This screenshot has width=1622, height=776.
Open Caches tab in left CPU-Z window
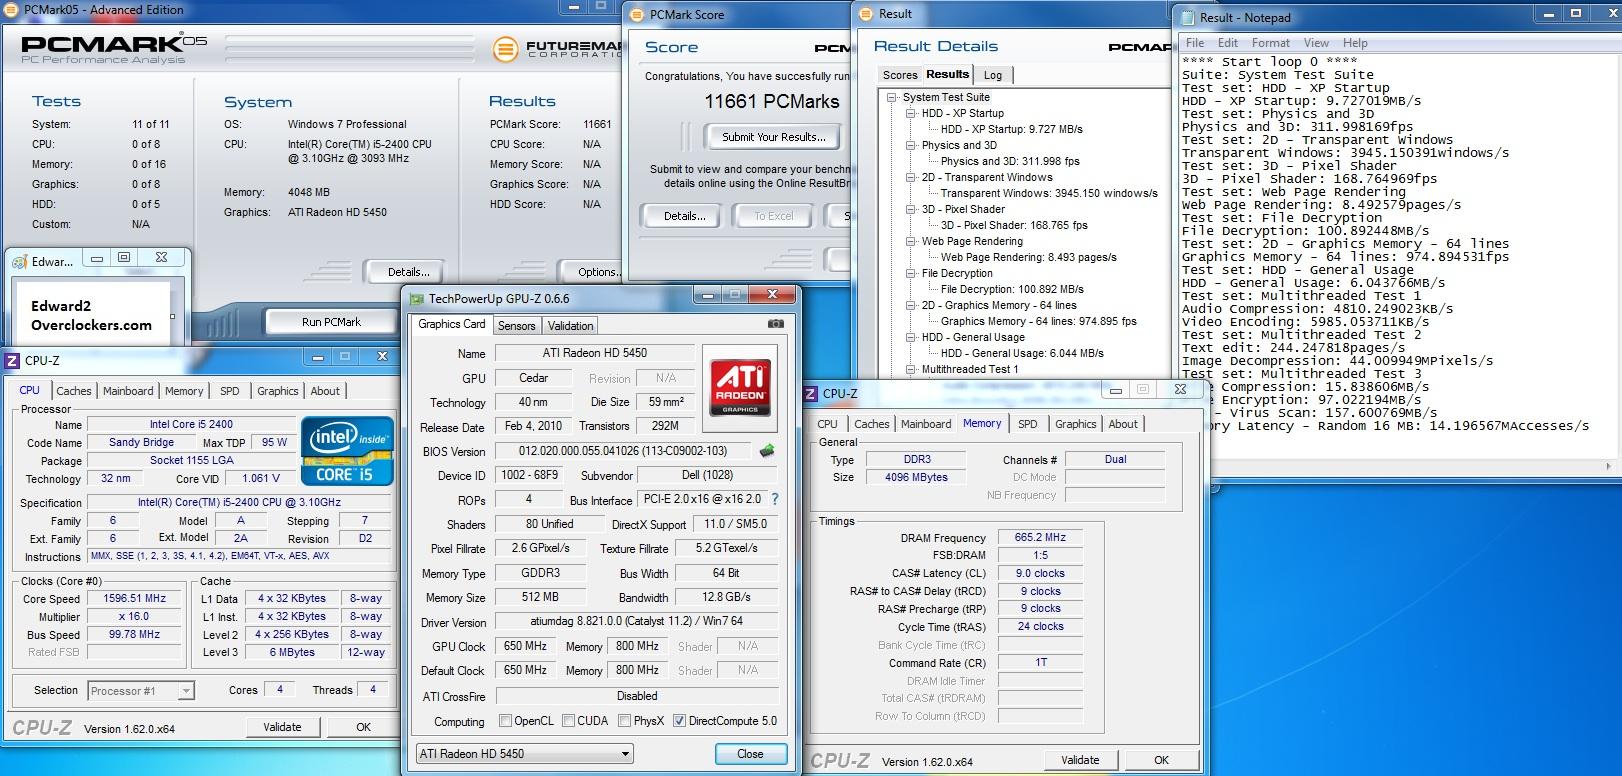click(74, 391)
